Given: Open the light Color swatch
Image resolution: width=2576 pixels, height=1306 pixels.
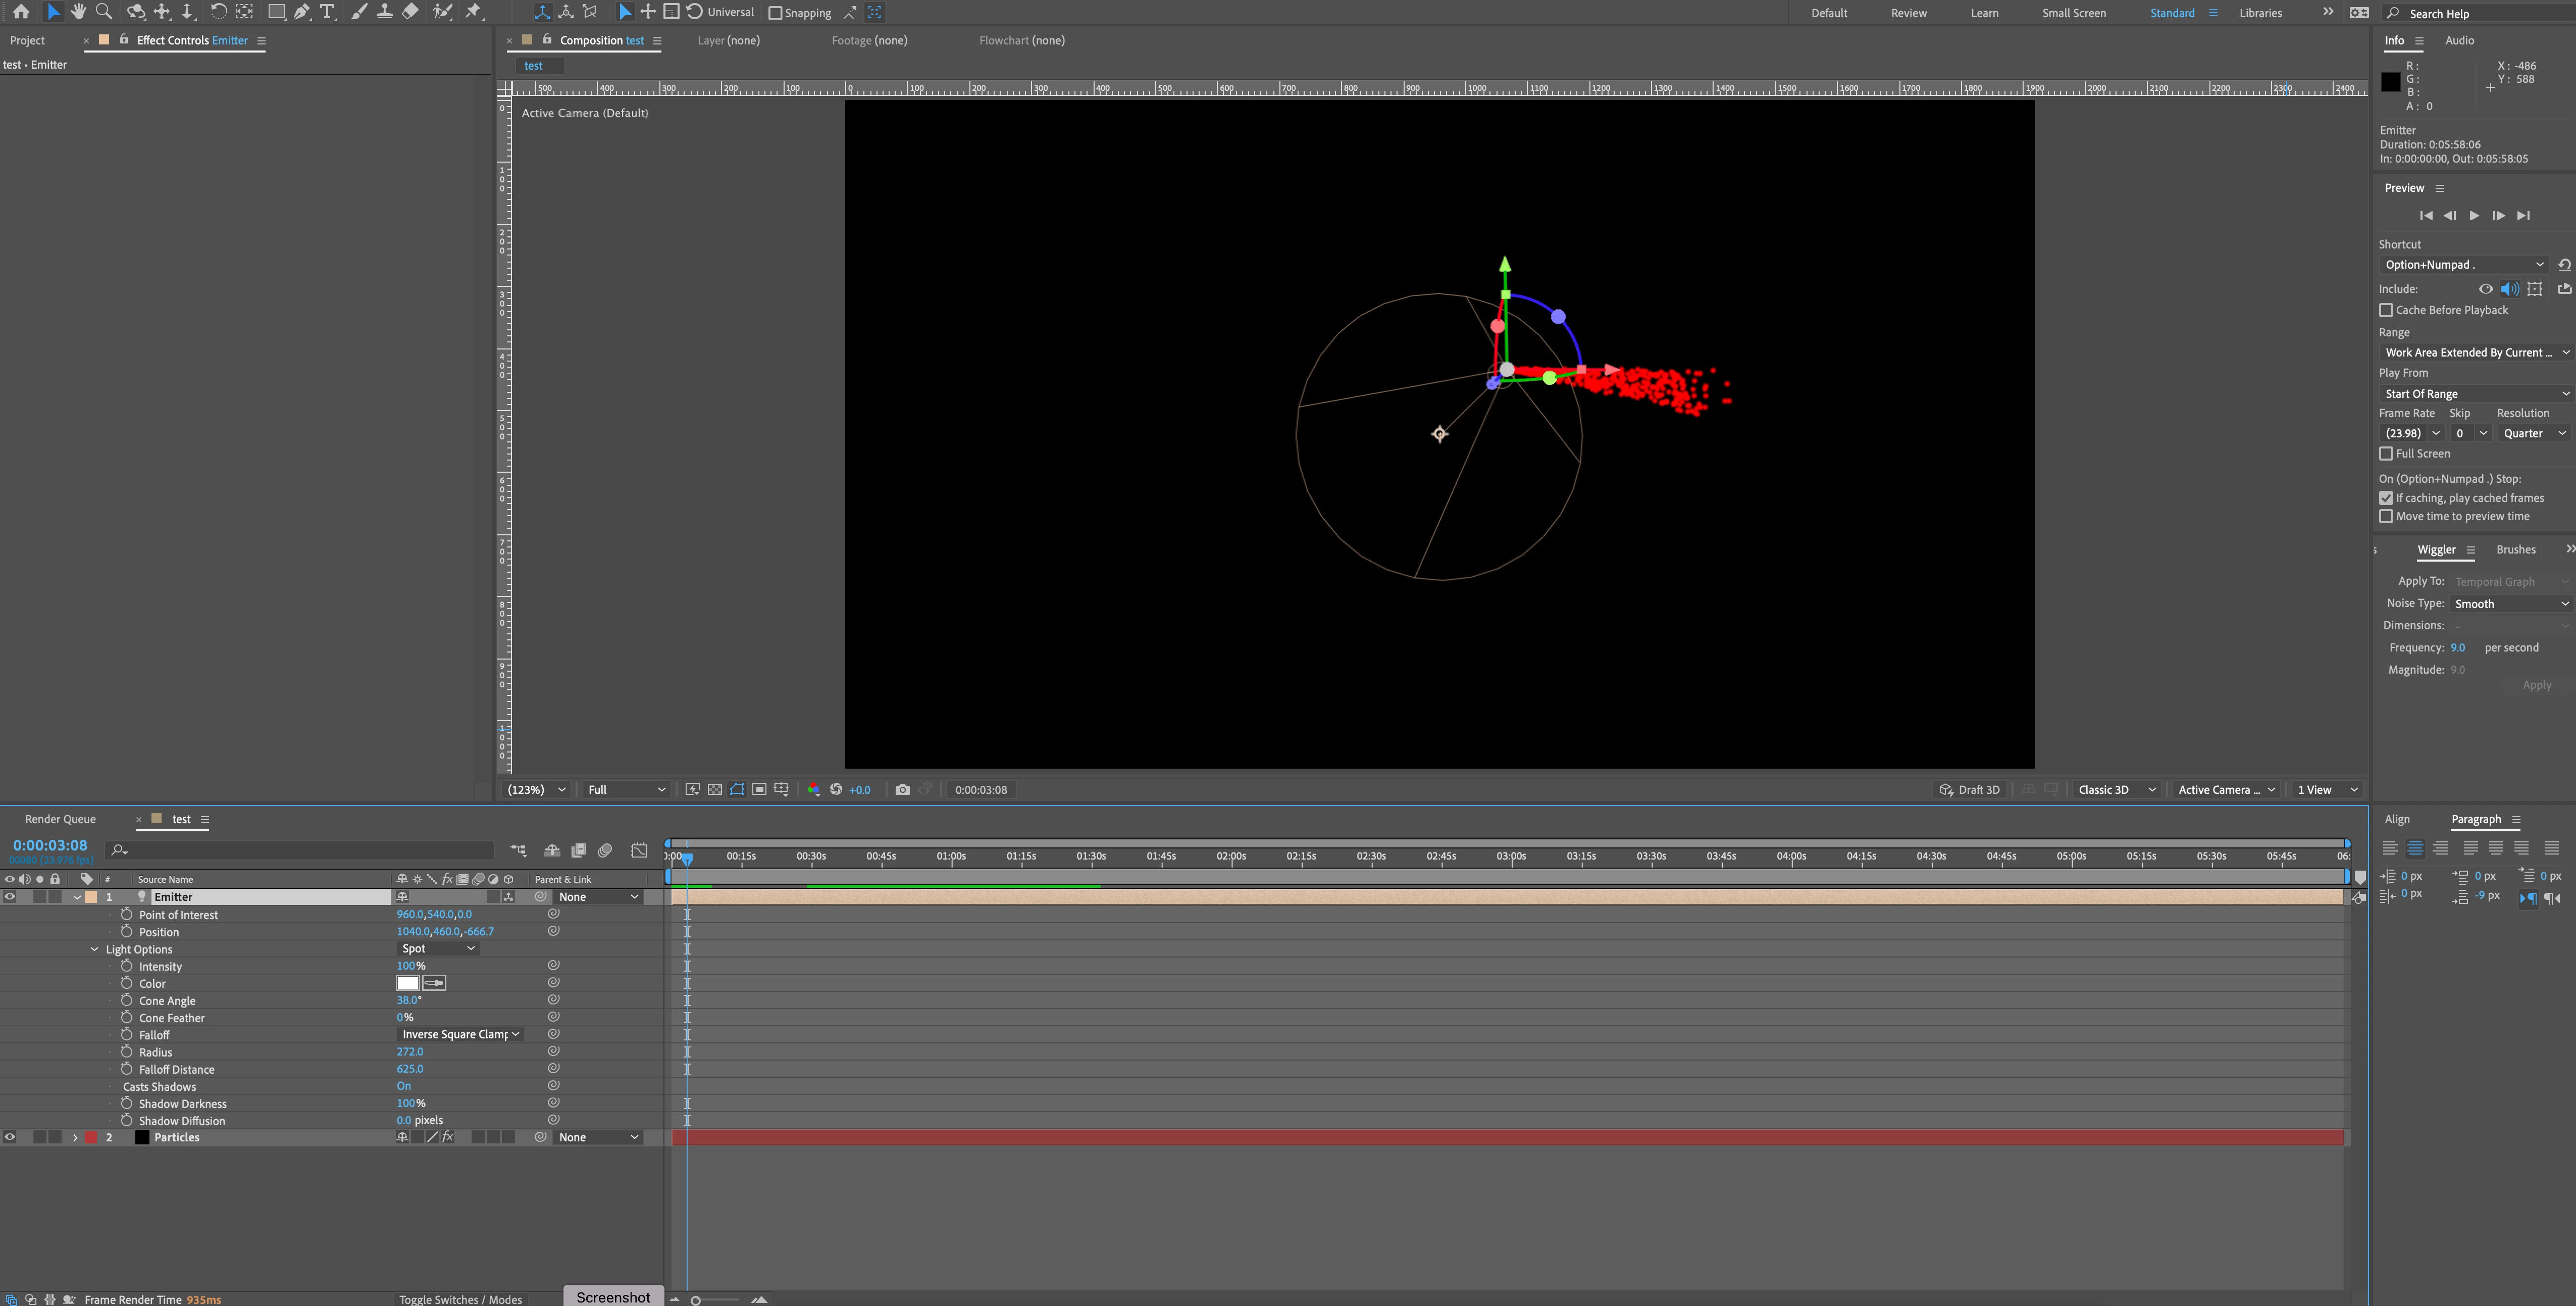Looking at the screenshot, I should (408, 983).
